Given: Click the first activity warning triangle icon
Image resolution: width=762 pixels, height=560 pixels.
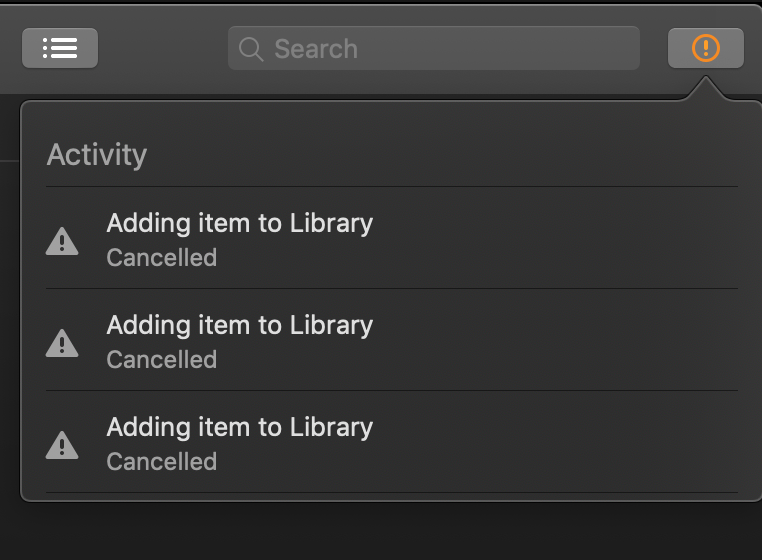Looking at the screenshot, I should [62, 241].
